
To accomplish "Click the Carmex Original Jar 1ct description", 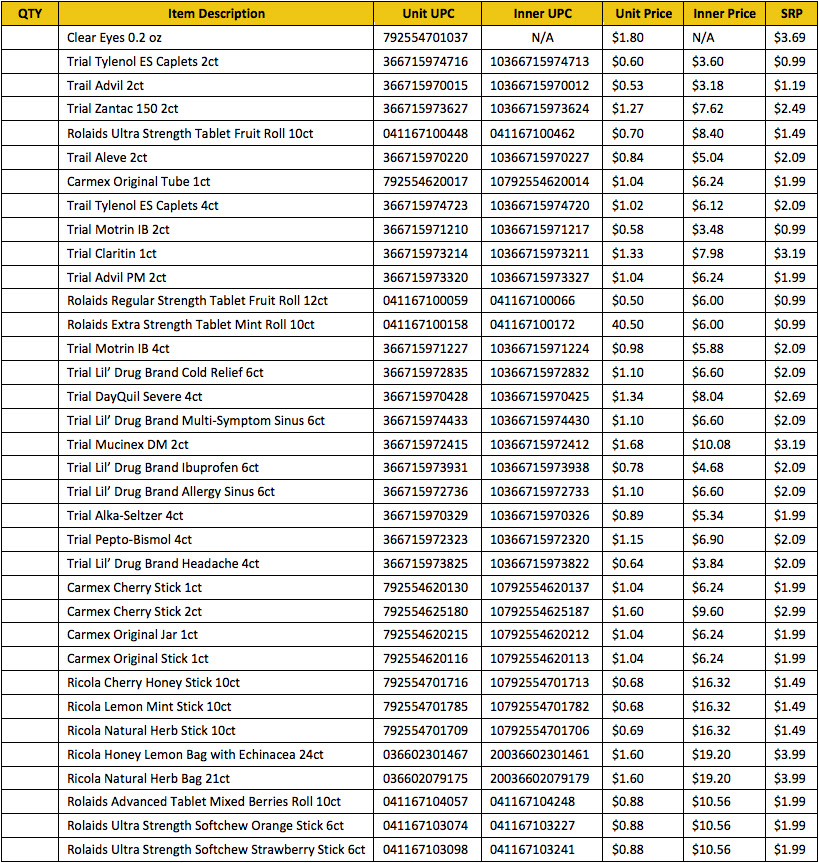I will (x=132, y=635).
